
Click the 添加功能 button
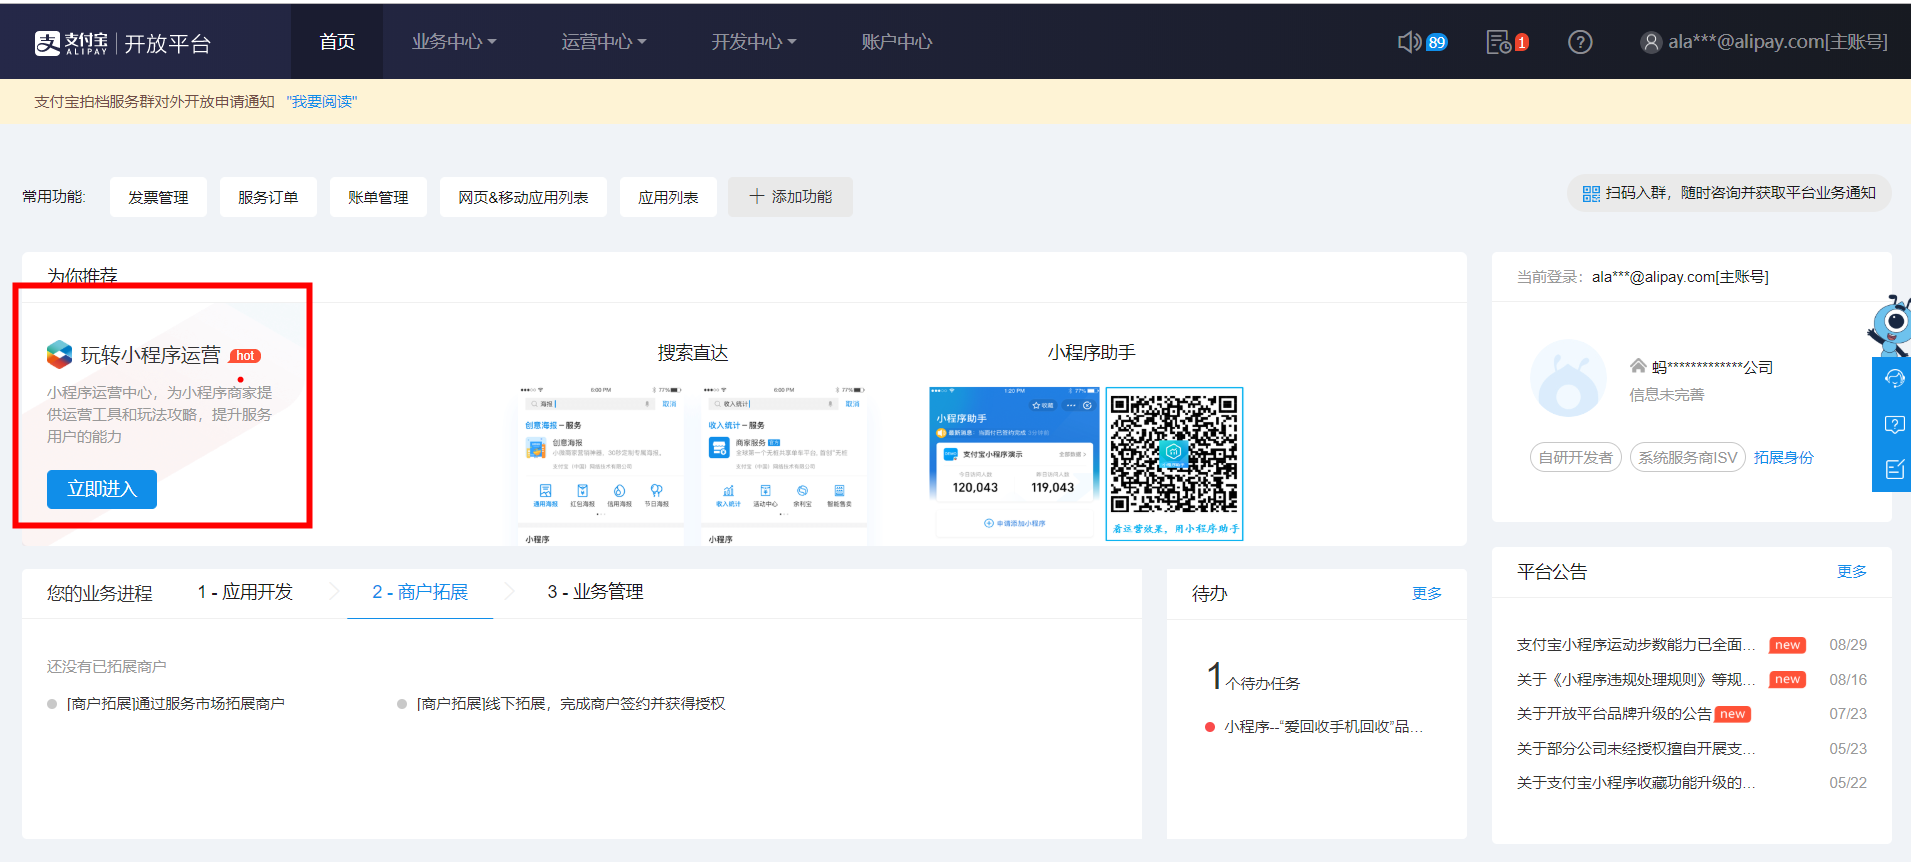[x=790, y=197]
